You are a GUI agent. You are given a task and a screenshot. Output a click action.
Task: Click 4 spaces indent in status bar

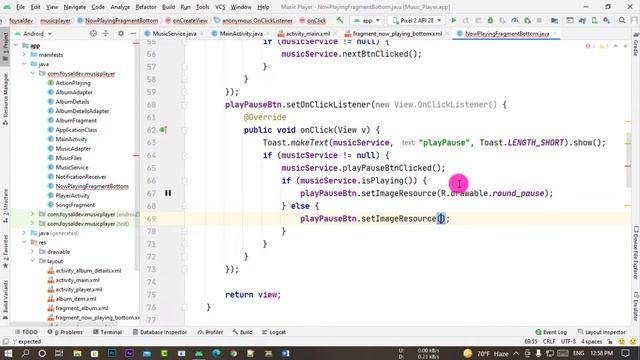tap(591, 342)
